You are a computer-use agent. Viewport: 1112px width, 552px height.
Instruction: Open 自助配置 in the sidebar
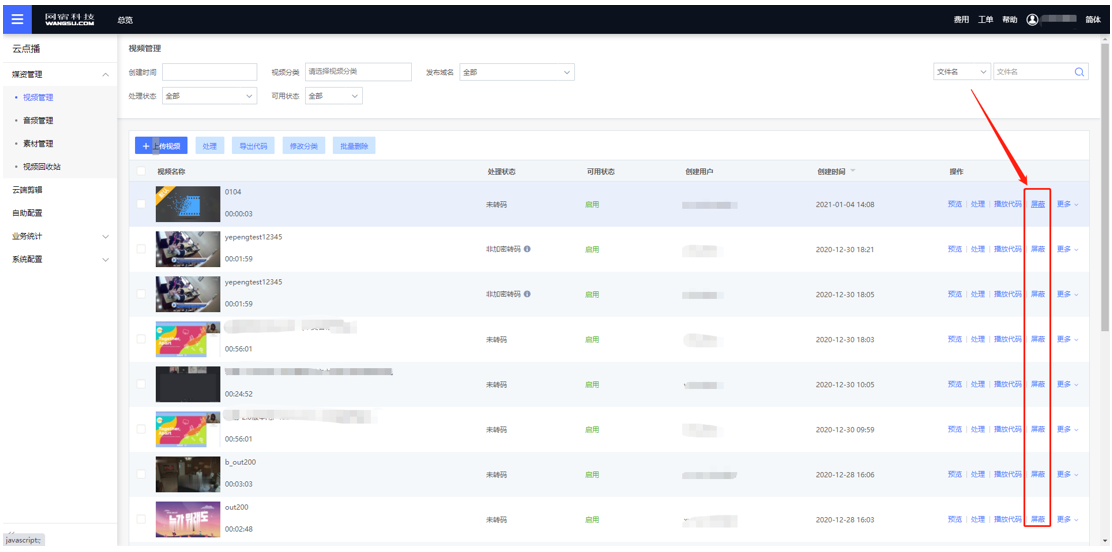27,213
